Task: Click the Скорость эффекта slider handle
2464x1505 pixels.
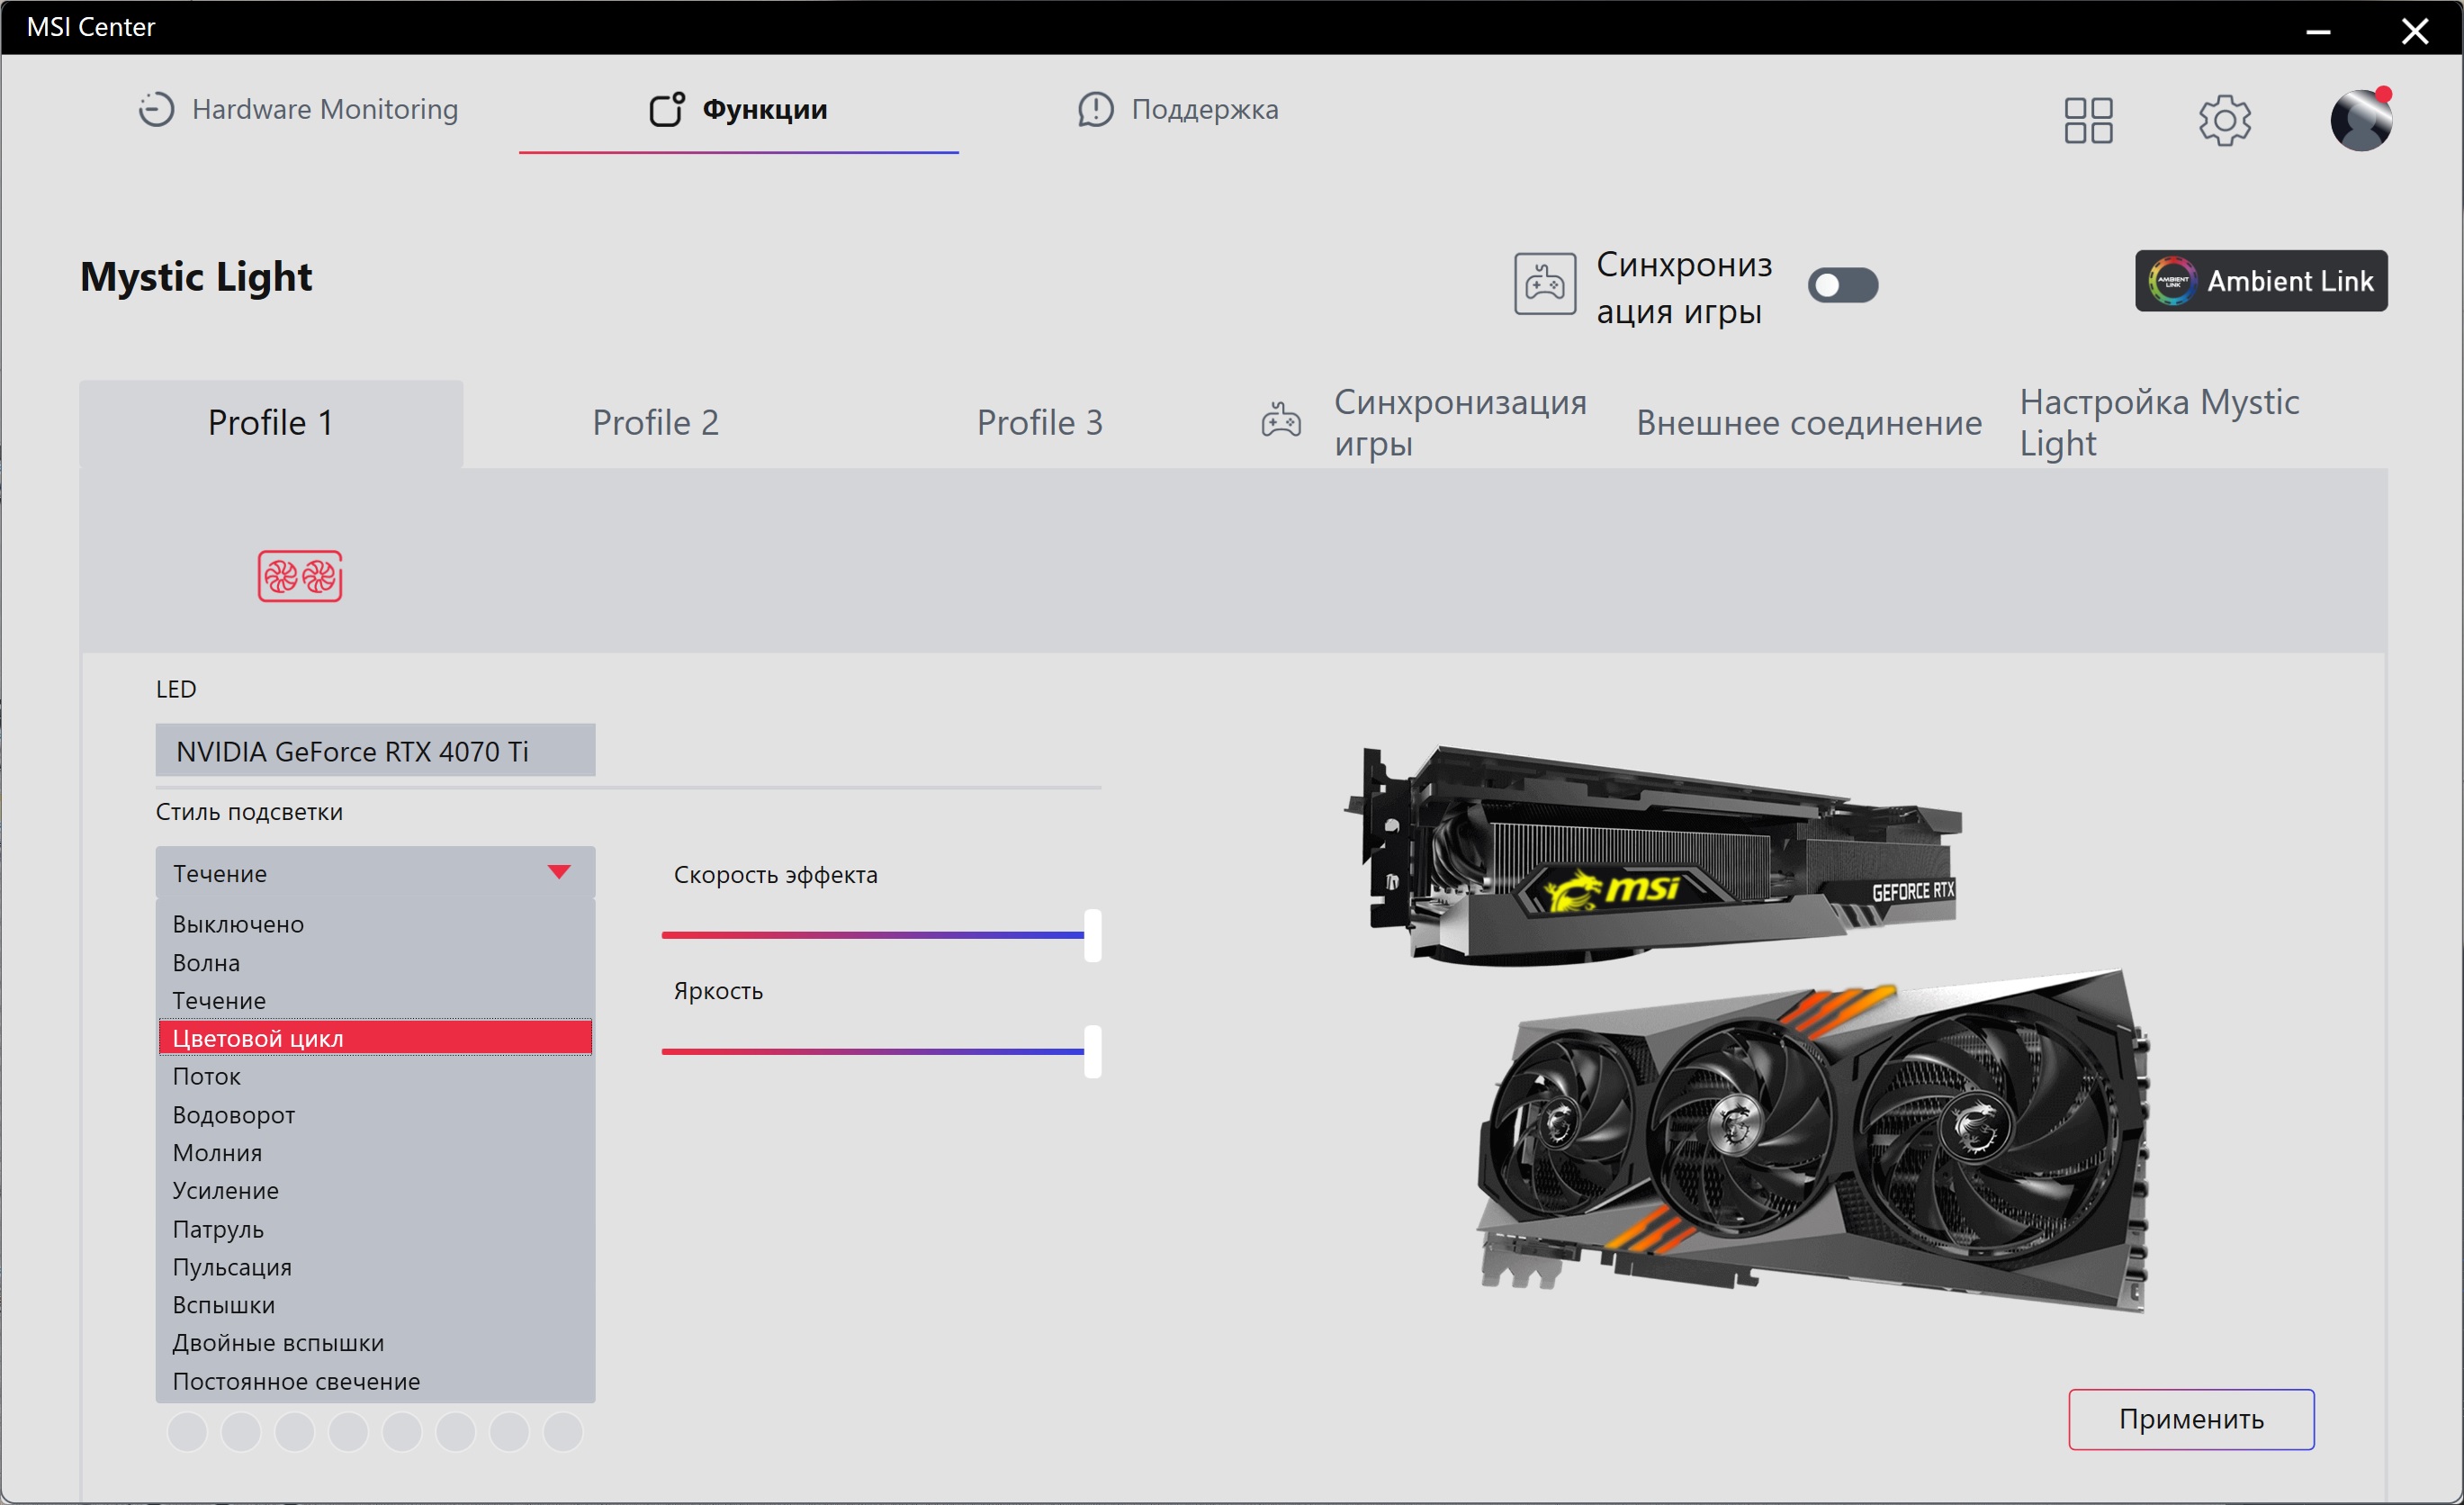Action: [x=1092, y=935]
